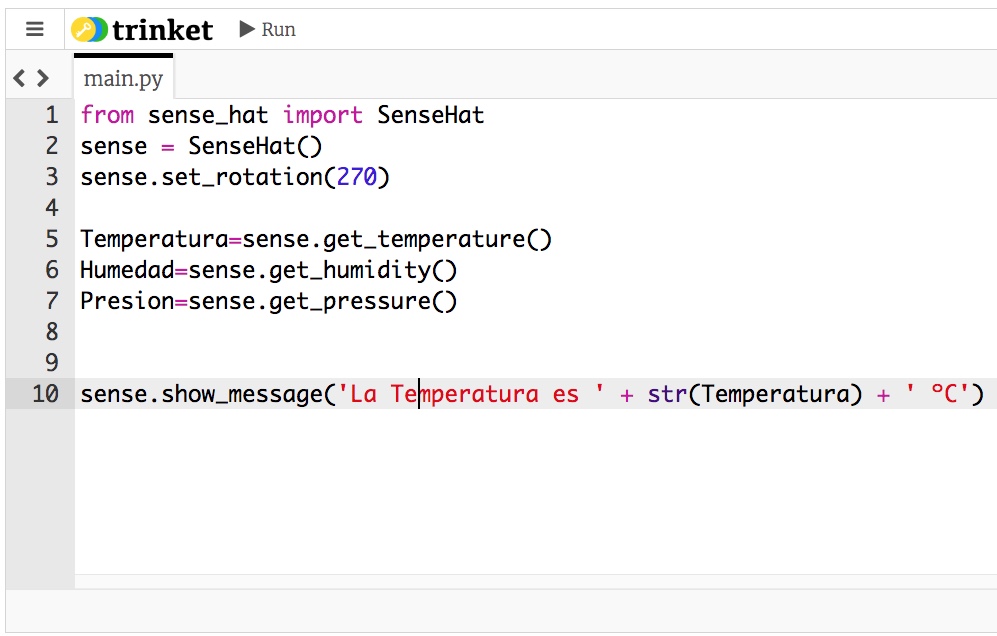Click line number 5 in the gutter

click(52, 239)
